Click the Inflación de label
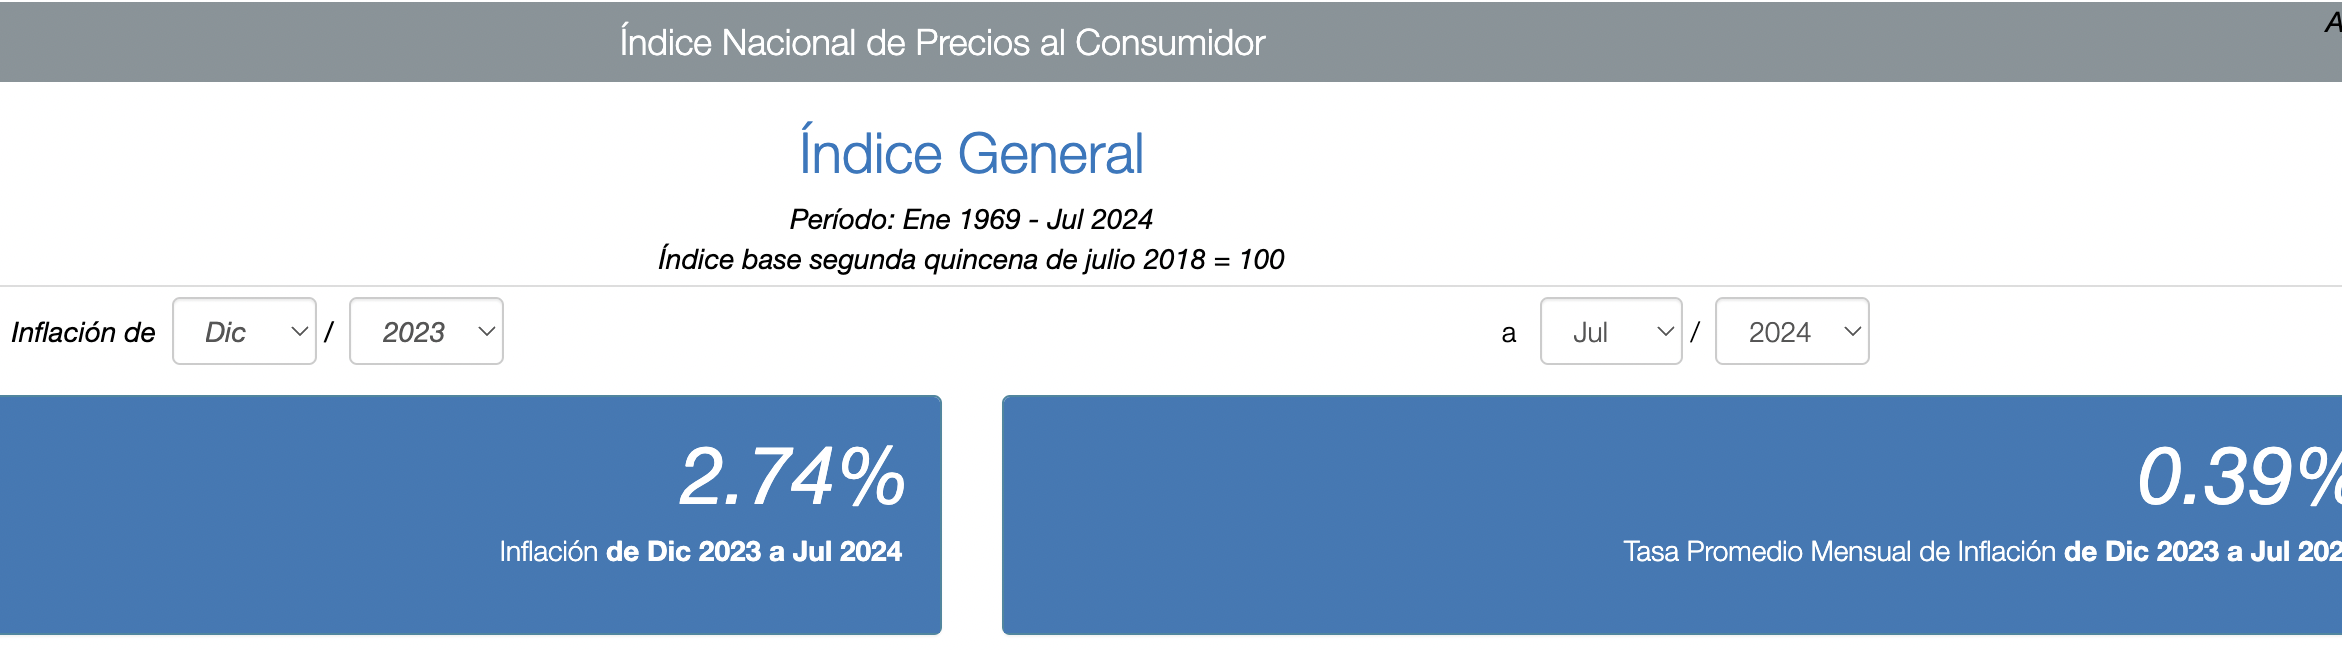Viewport: 2342px width, 650px height. 83,332
